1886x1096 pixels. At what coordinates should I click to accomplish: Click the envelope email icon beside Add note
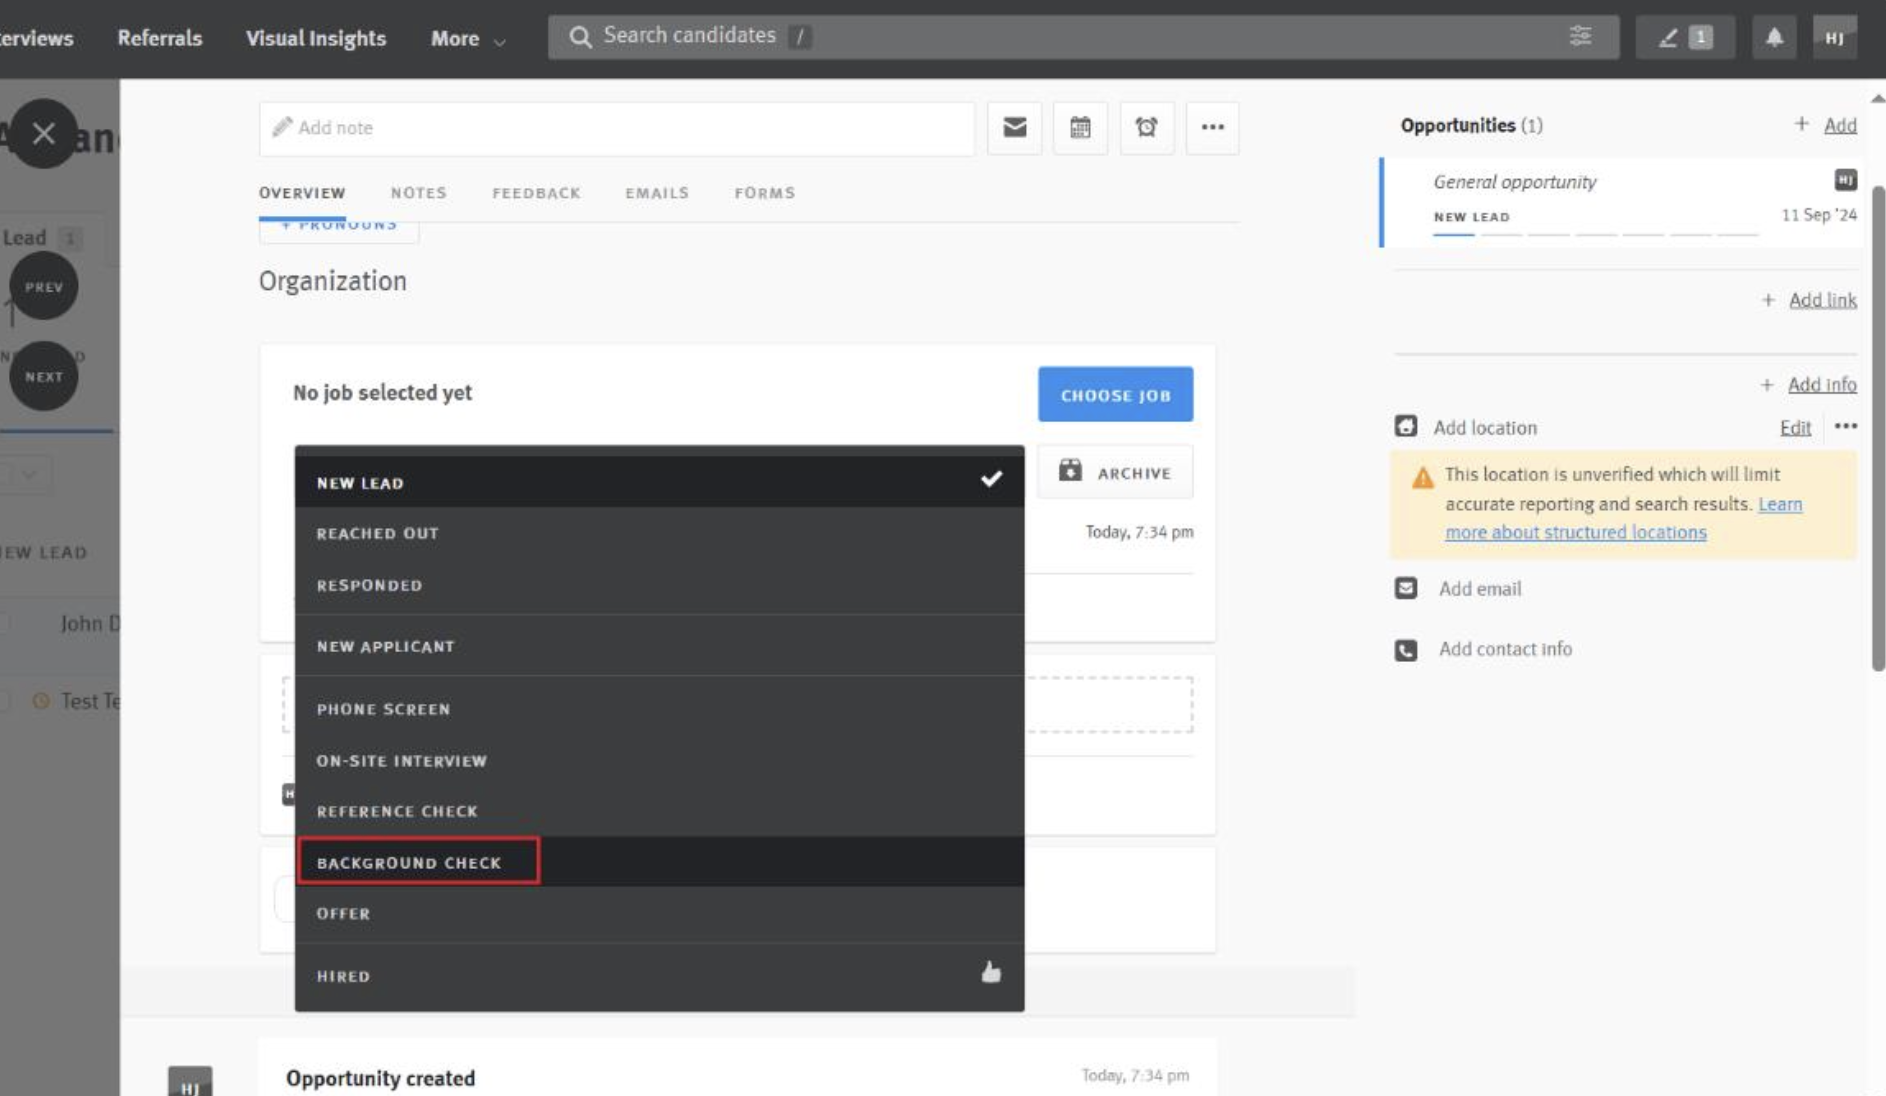(1014, 128)
